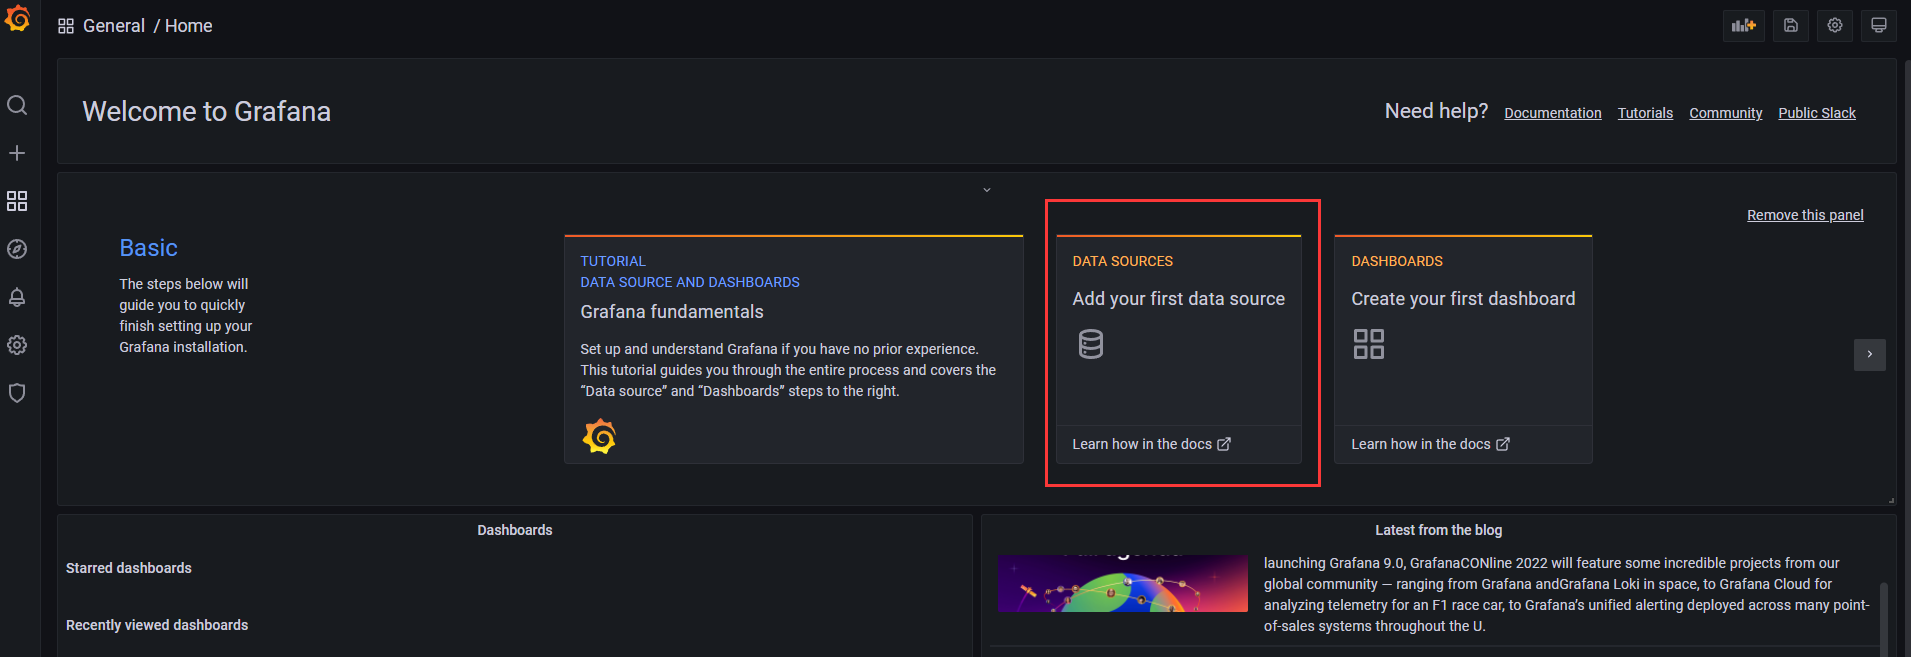
Task: Open the blog post thumbnail image
Action: [1122, 583]
